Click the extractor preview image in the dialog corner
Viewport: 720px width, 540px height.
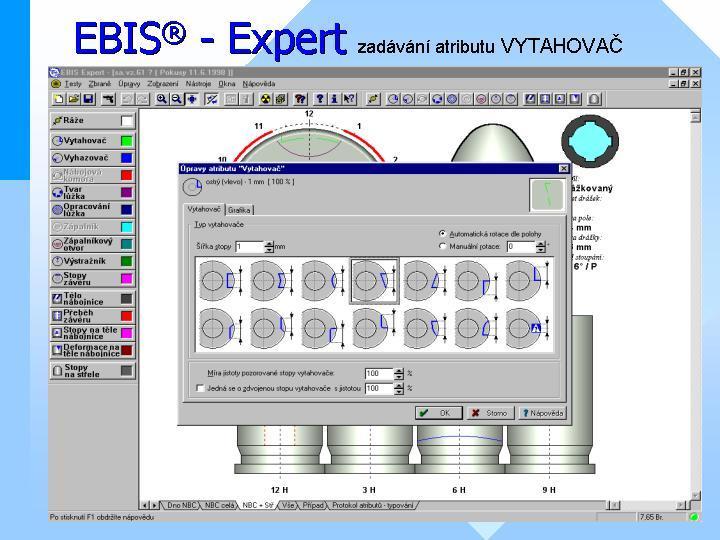pos(547,195)
